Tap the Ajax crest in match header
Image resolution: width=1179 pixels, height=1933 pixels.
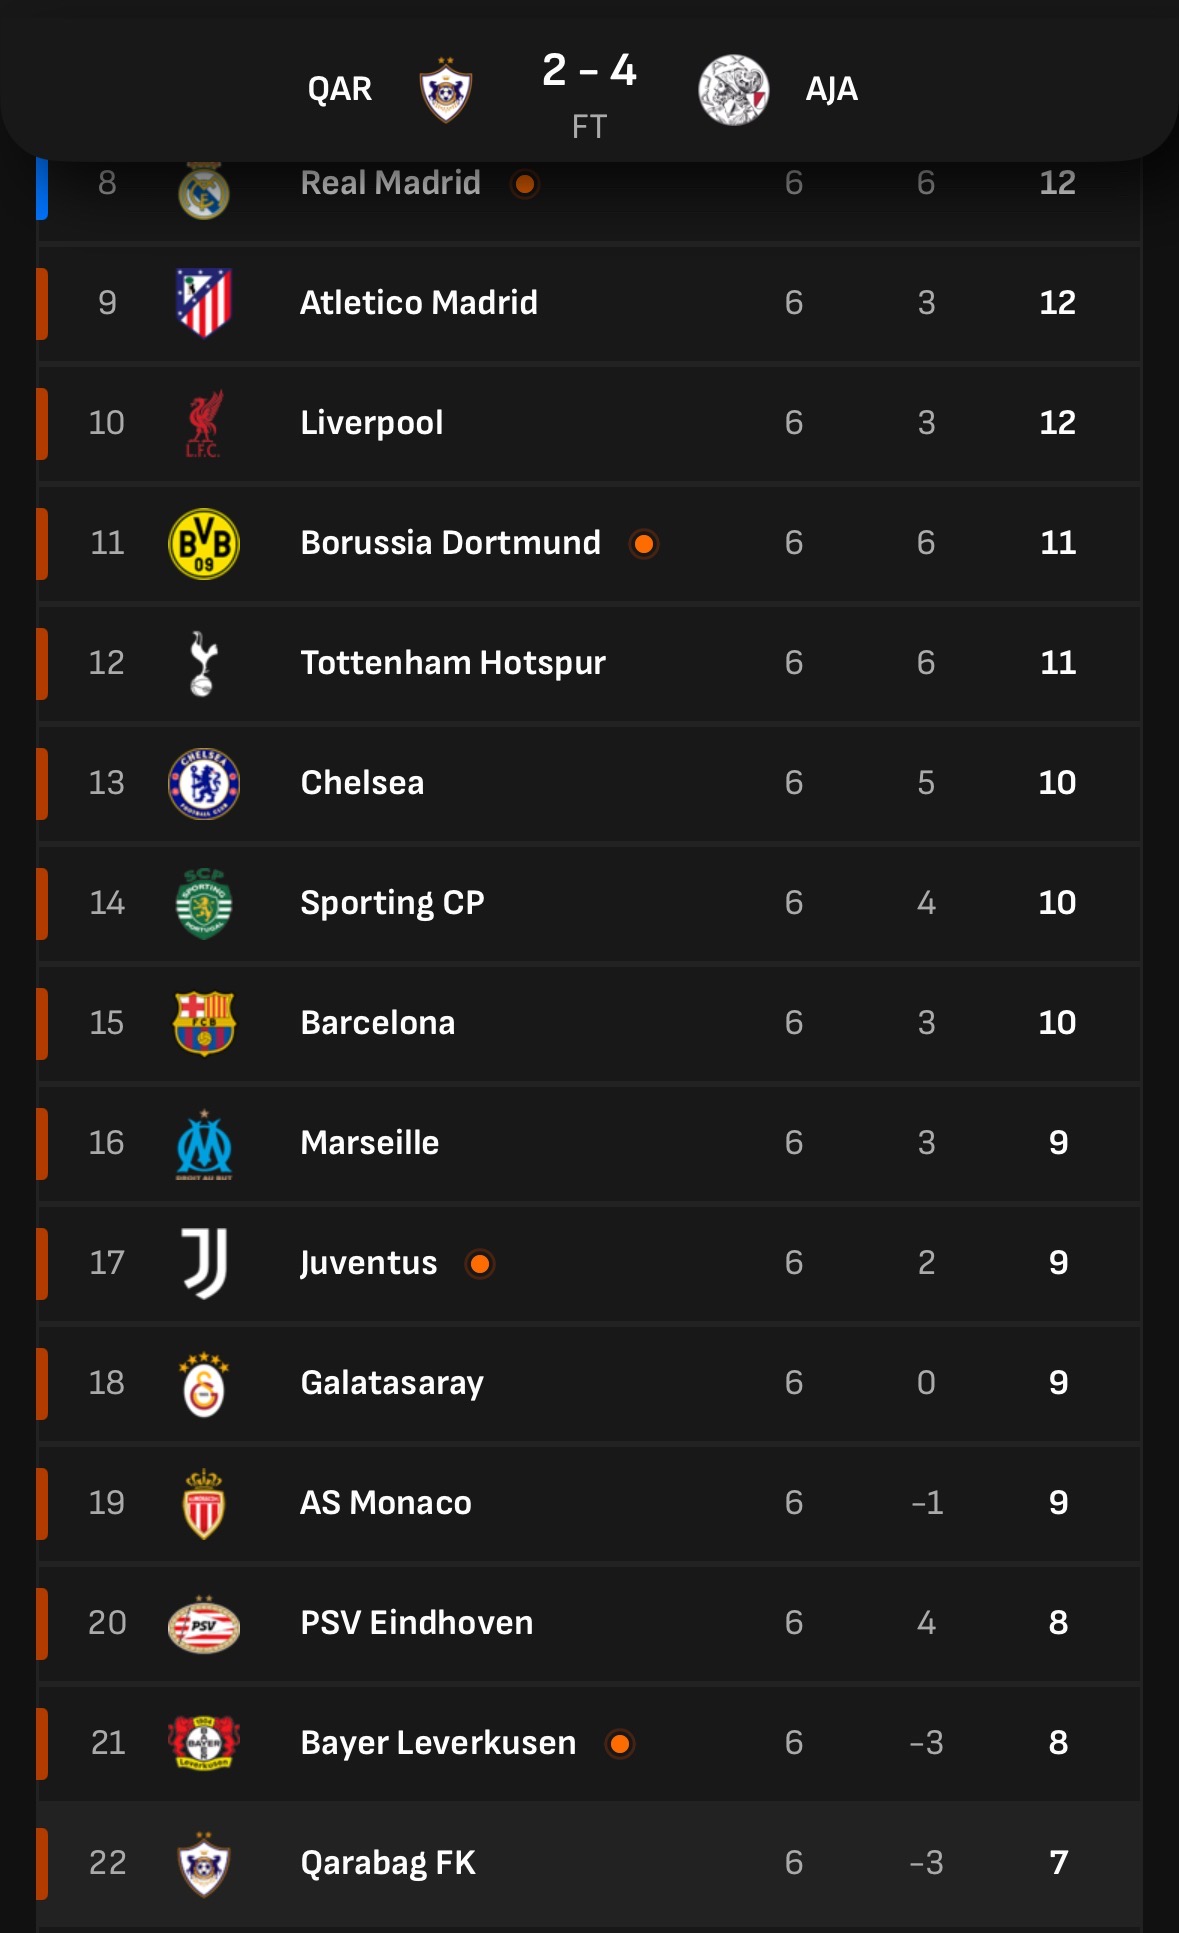click(x=733, y=90)
